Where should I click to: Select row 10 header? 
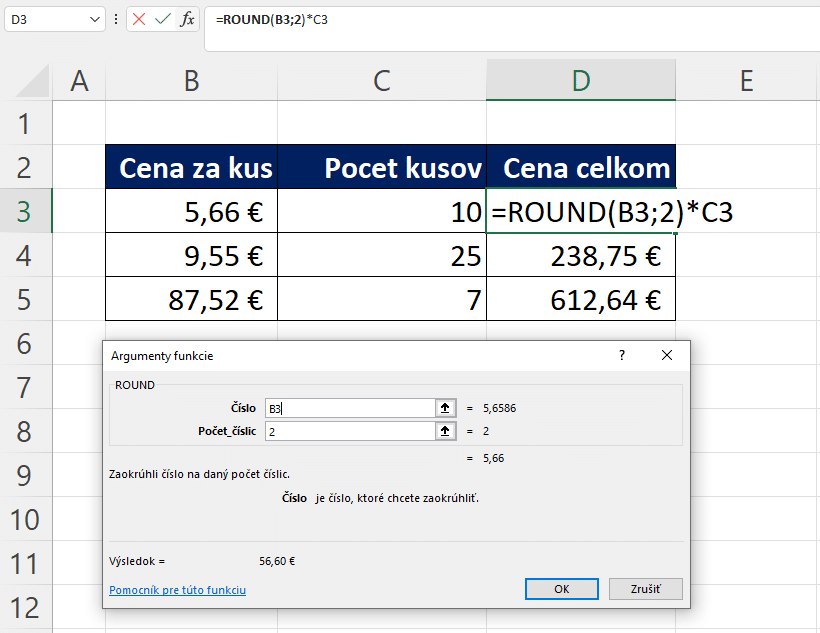25,519
